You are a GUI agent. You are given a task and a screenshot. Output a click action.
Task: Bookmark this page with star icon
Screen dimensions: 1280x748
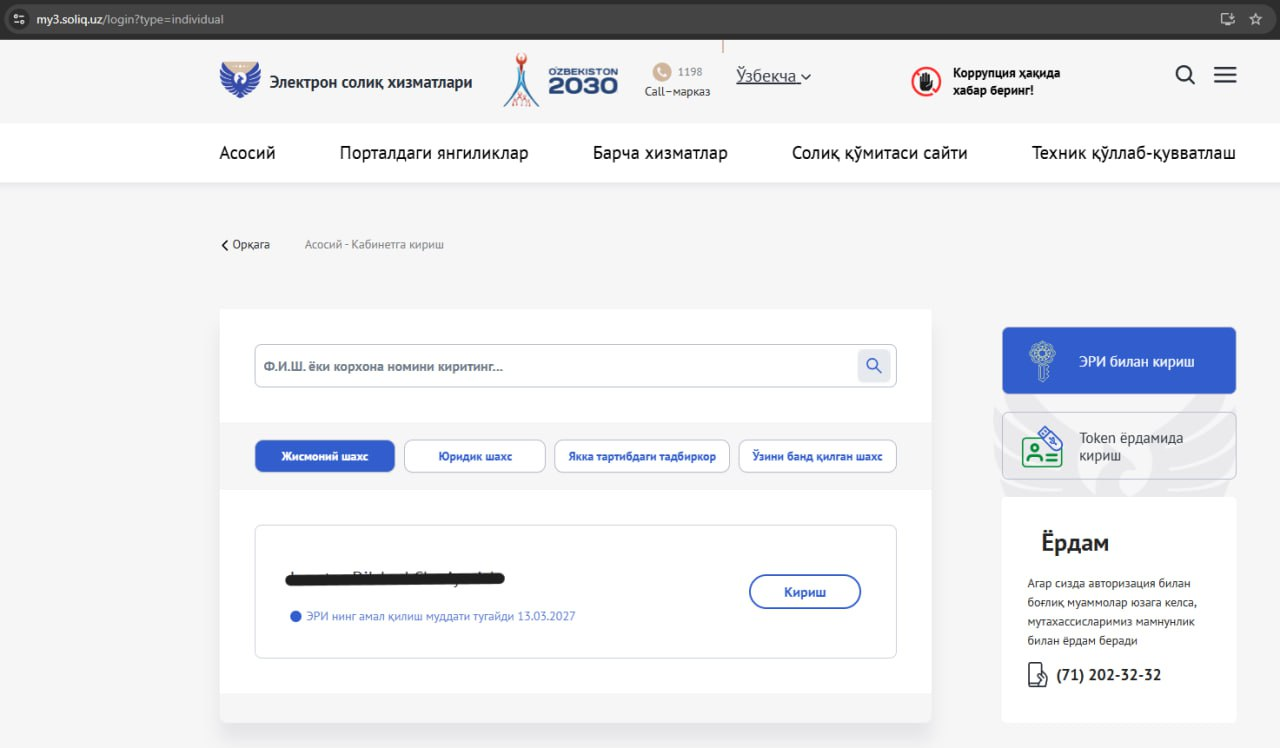[x=1256, y=19]
